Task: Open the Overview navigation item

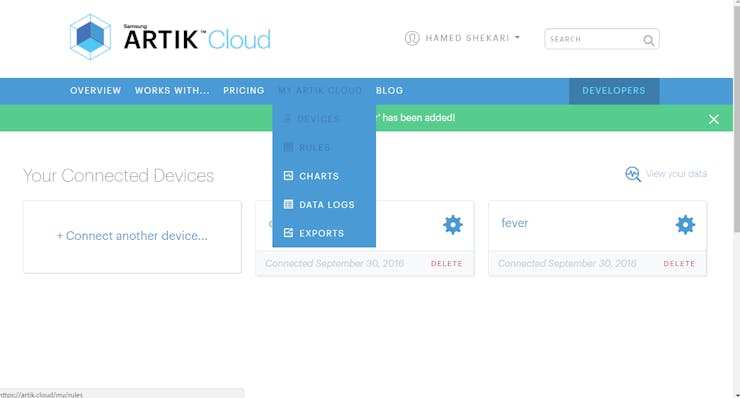Action: (95, 91)
